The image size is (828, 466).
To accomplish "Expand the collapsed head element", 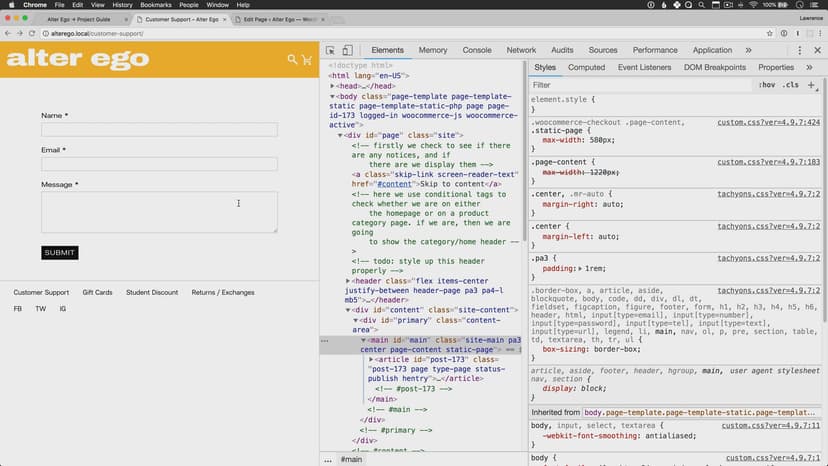I will [x=333, y=86].
